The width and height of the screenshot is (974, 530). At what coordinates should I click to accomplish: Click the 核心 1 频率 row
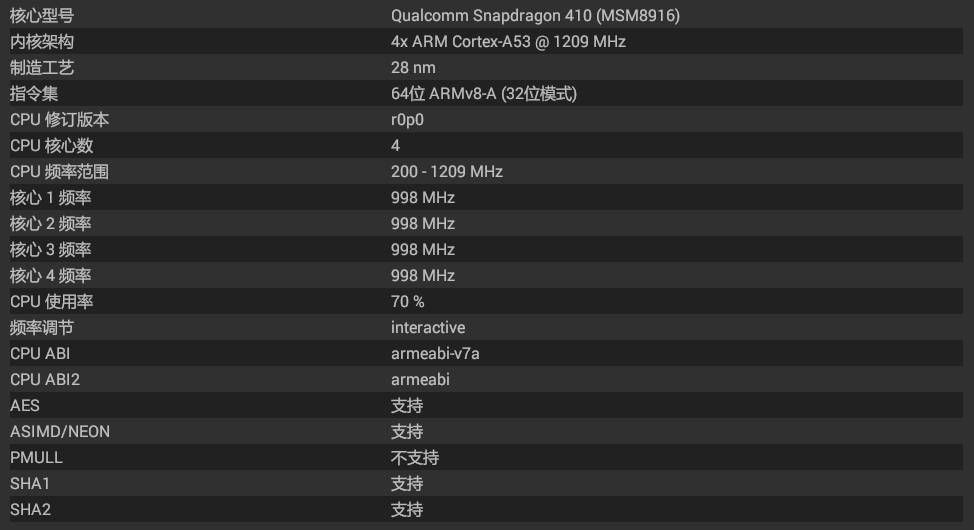(487, 198)
